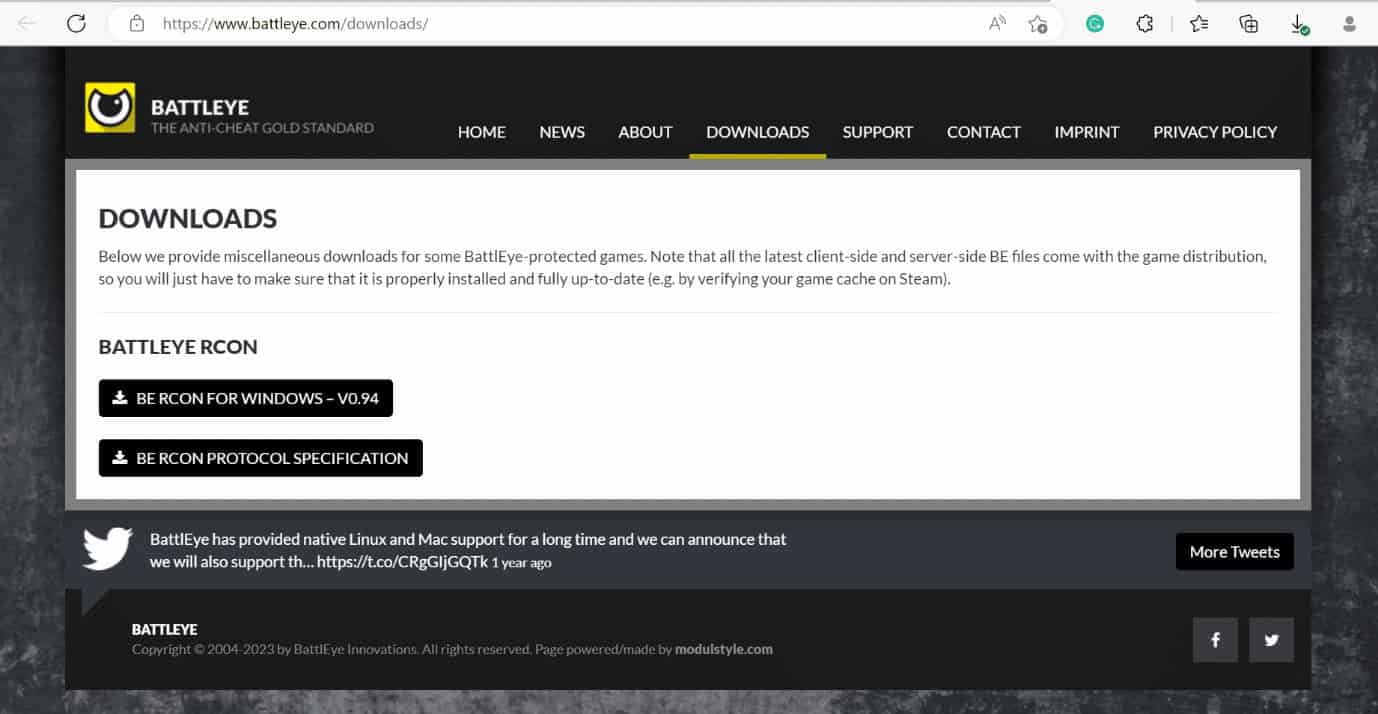
Task: Click the browser back arrow
Action: coord(27,23)
